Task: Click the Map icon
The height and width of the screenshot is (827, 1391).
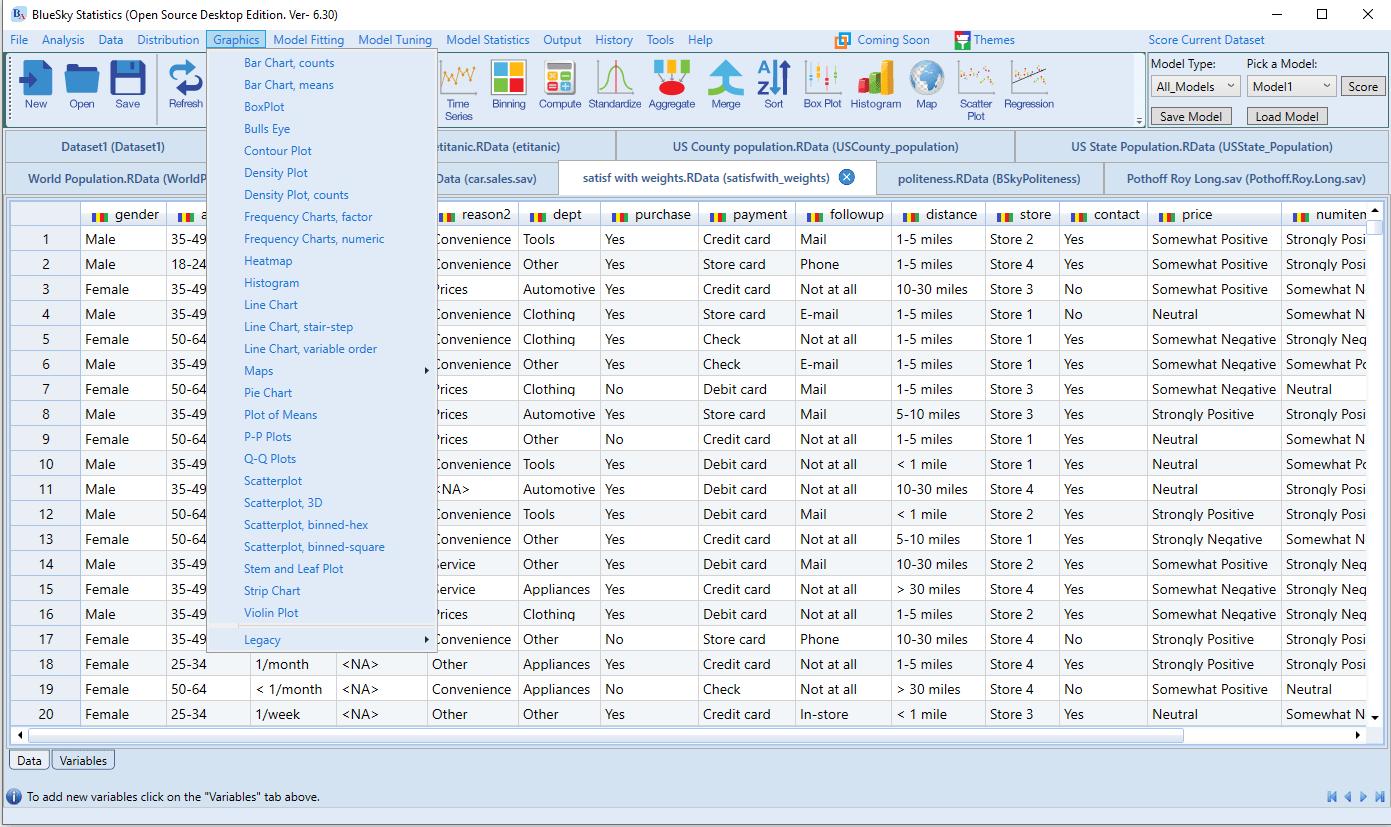Action: coord(926,86)
